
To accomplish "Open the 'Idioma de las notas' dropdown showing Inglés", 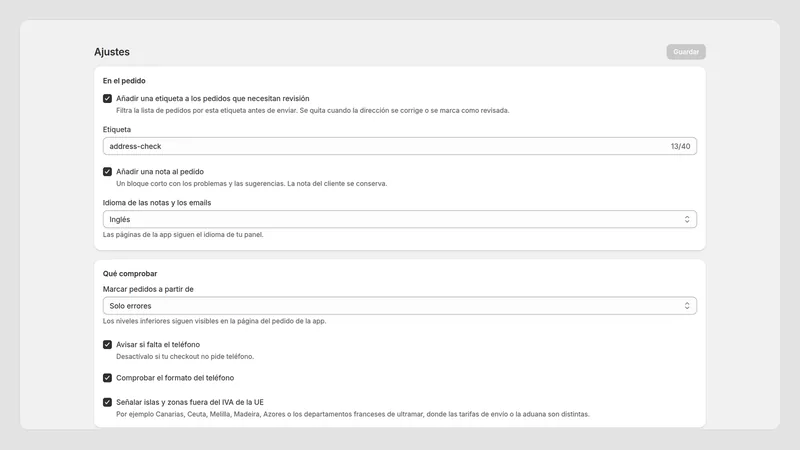I will tap(399, 219).
